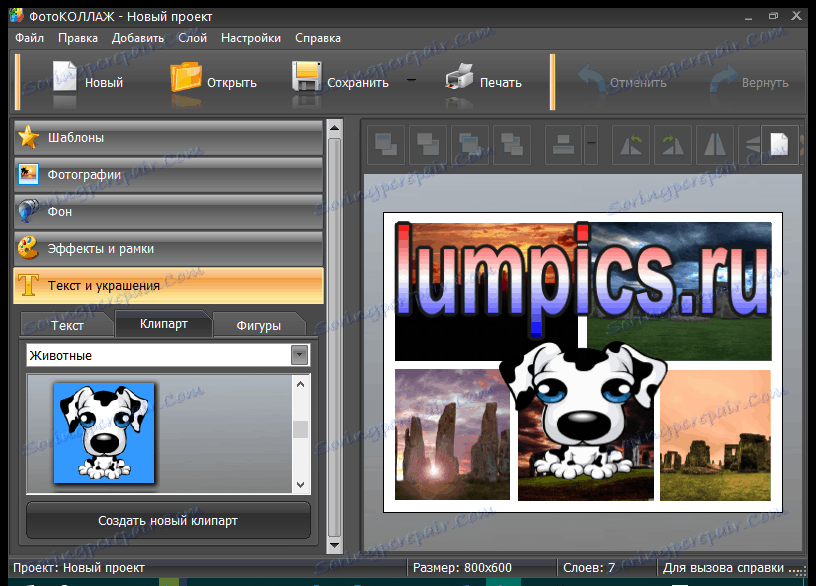Expand the Фон section

pyautogui.click(x=169, y=212)
